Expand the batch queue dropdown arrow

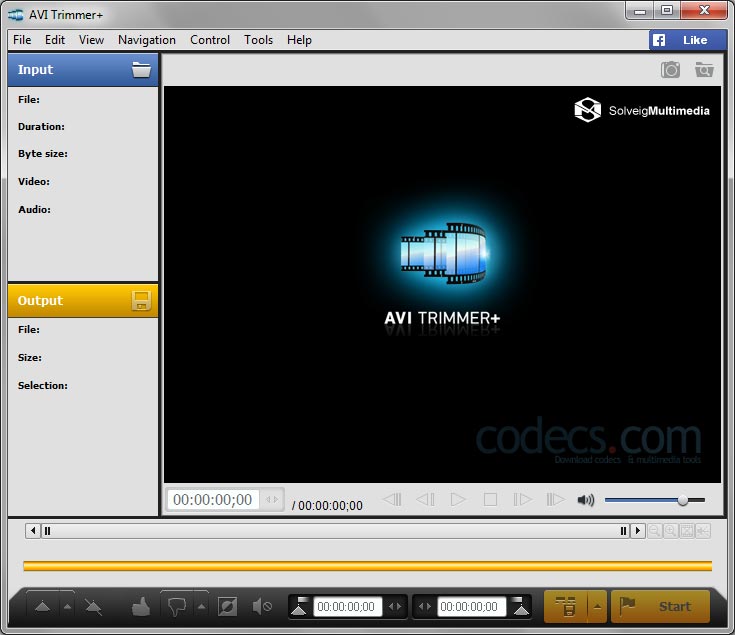[x=597, y=607]
